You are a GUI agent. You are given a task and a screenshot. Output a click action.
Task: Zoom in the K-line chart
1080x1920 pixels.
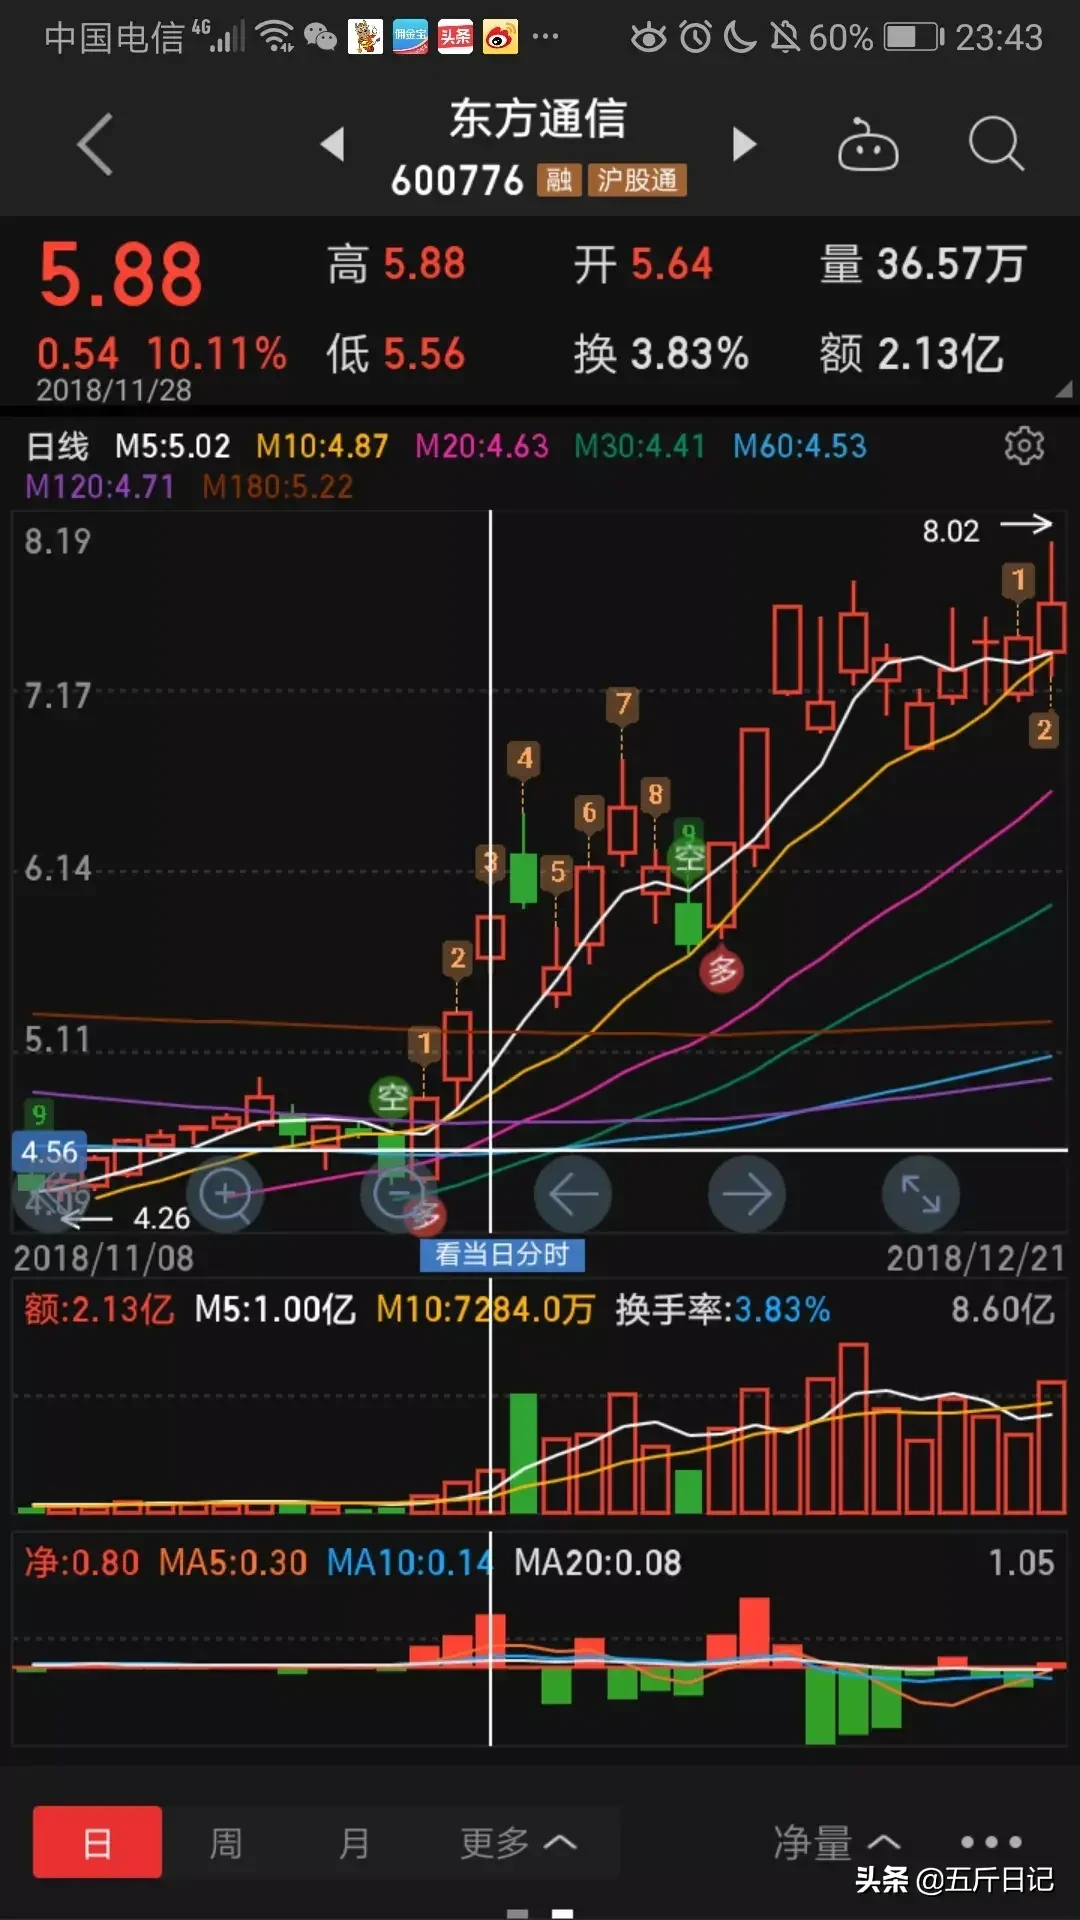pos(225,1194)
